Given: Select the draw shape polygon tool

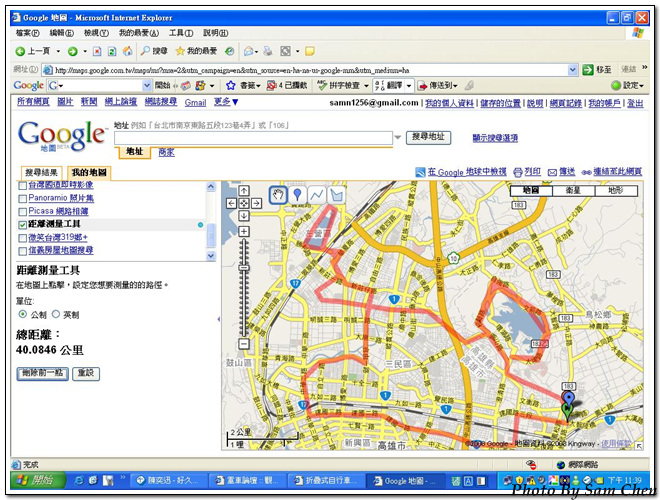Looking at the screenshot, I should pyautogui.click(x=336, y=195).
